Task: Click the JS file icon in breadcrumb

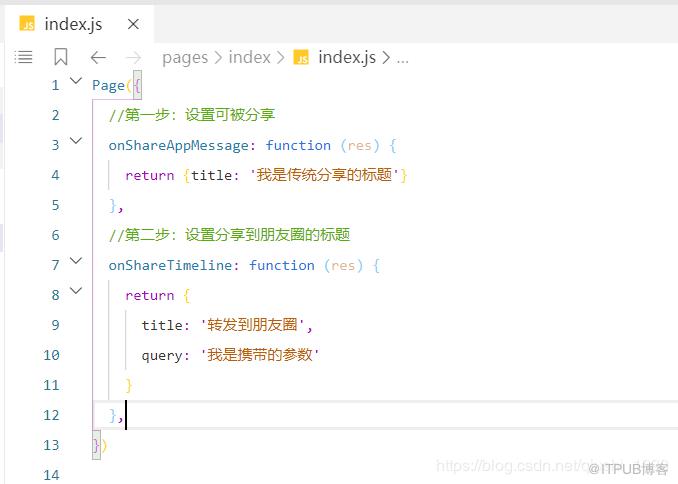Action: point(301,57)
